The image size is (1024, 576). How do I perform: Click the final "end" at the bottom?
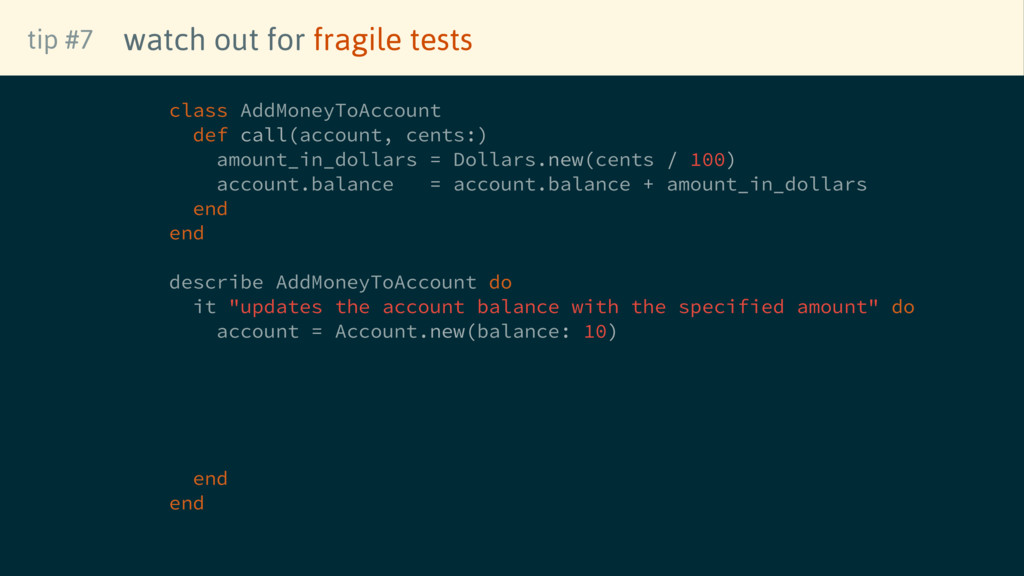coord(186,503)
